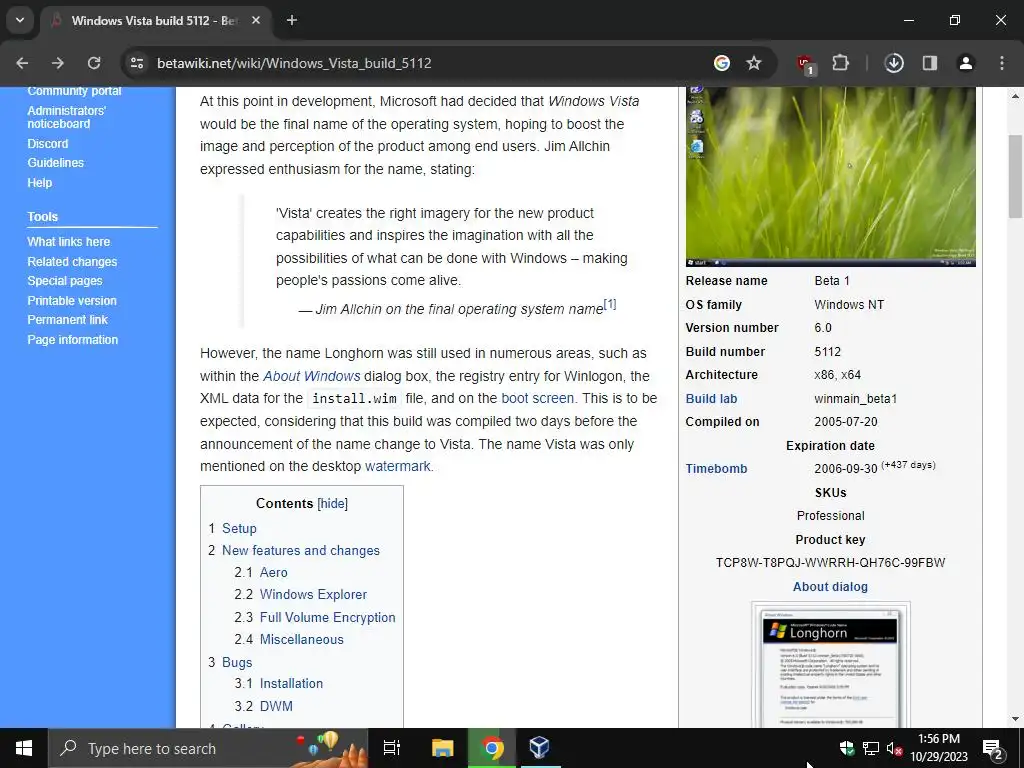Screen dimensions: 1024x768
Task: Open the uBlock extension icon
Action: [x=806, y=64]
